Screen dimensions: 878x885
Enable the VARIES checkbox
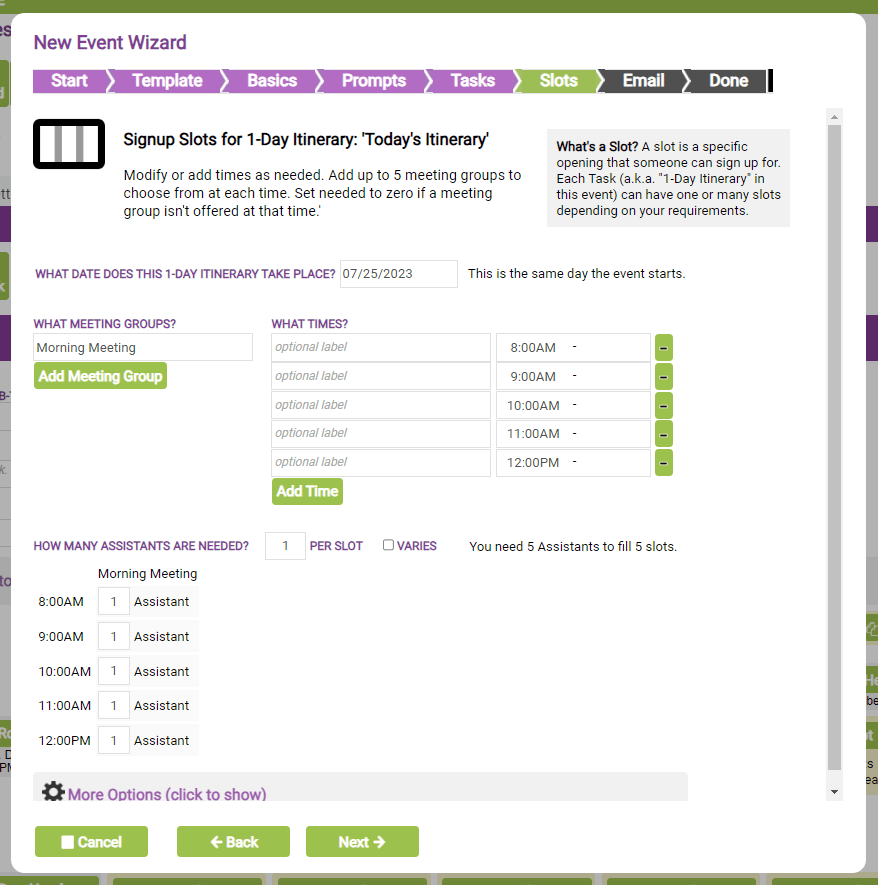388,545
